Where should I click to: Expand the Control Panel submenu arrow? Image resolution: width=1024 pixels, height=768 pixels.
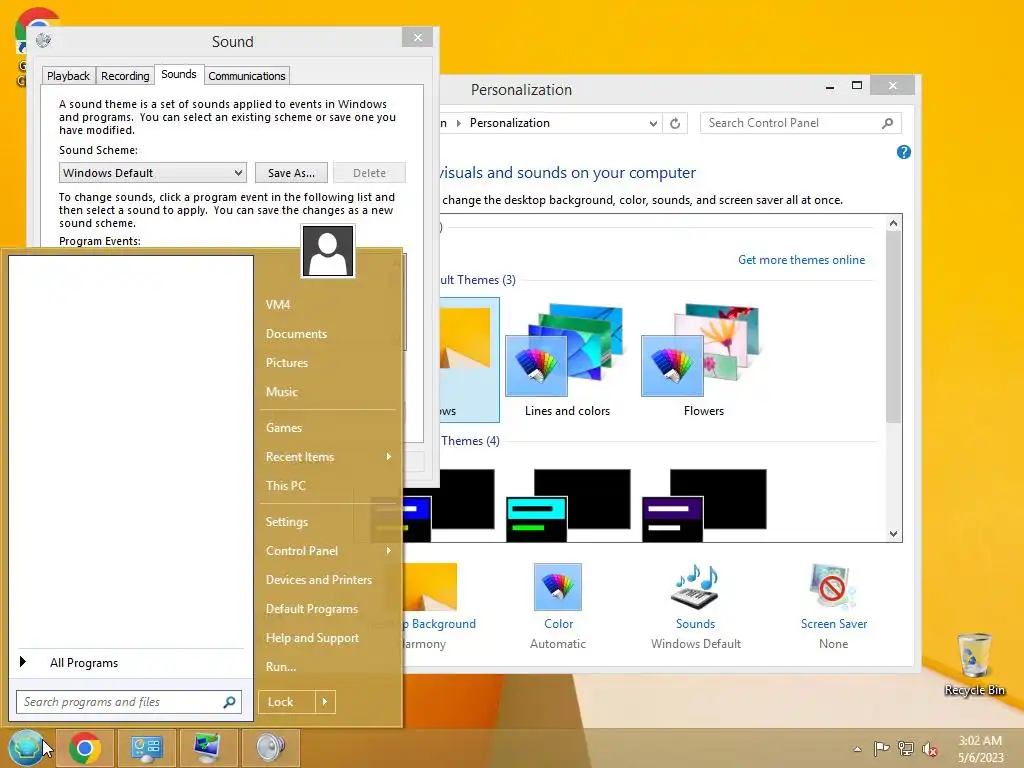[x=389, y=551]
